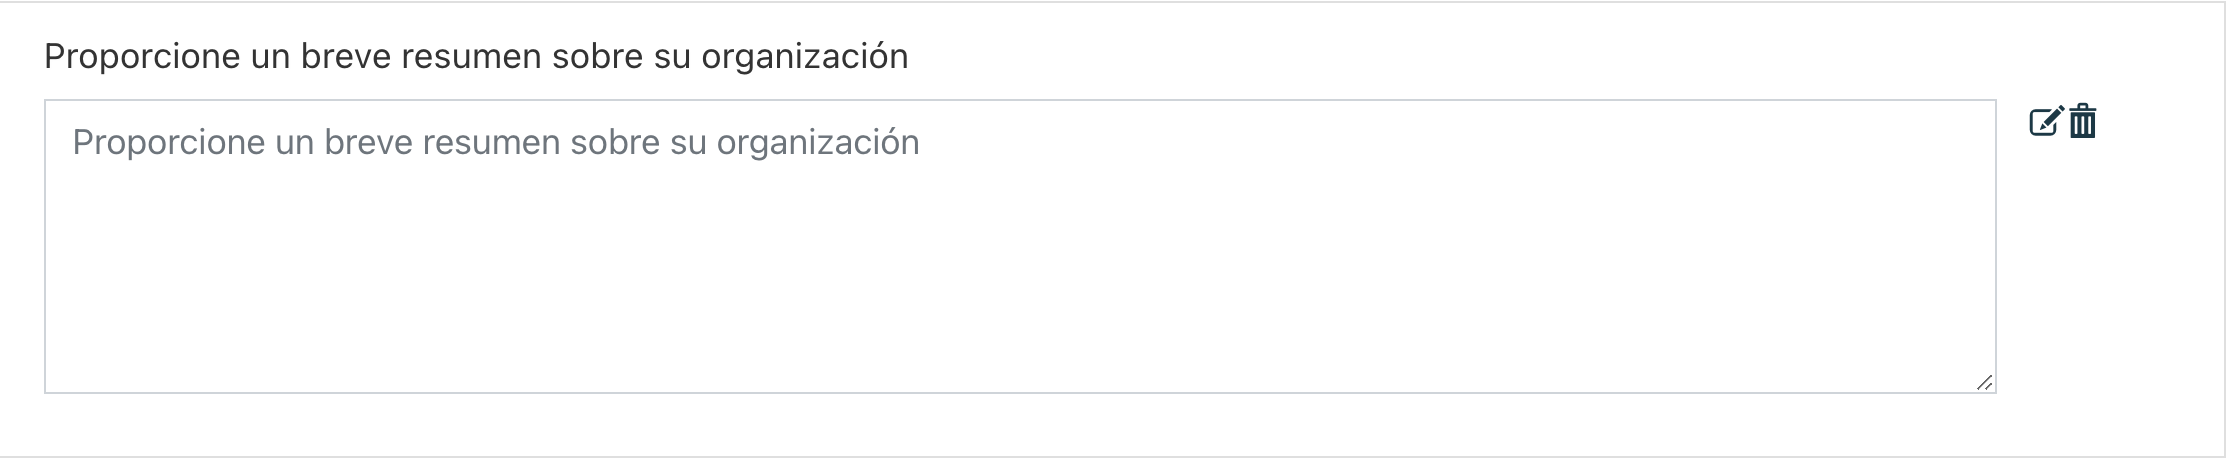Image resolution: width=2226 pixels, height=458 pixels.
Task: Edit the organization summary question
Action: coord(2046,121)
